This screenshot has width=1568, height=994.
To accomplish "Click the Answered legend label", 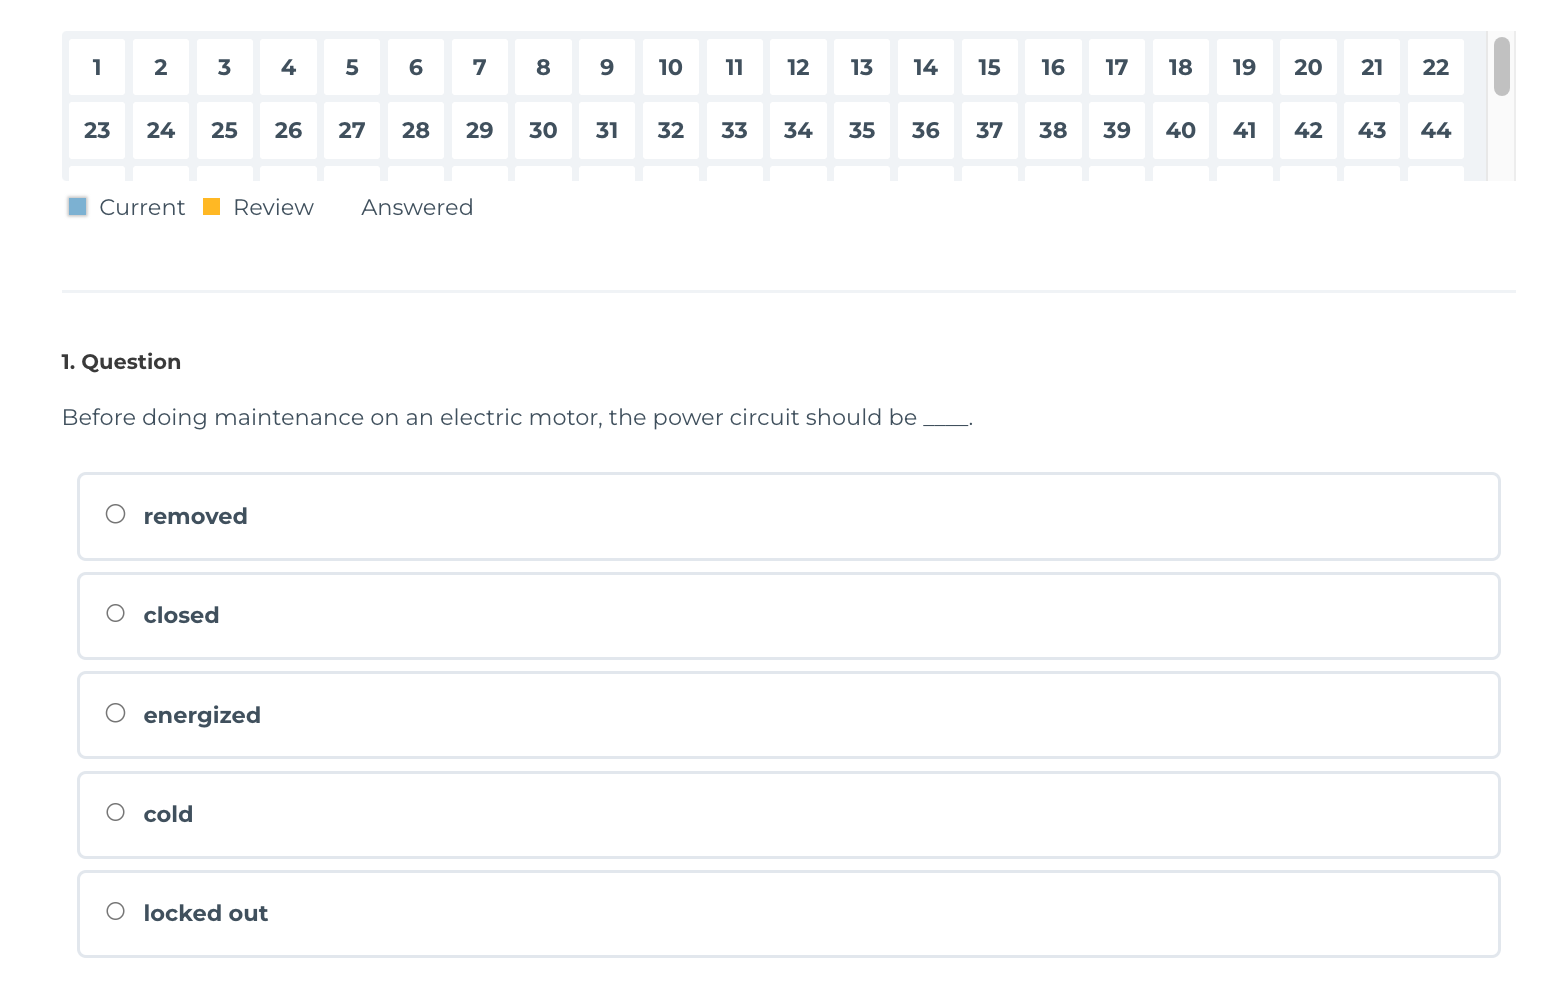I will 416,207.
